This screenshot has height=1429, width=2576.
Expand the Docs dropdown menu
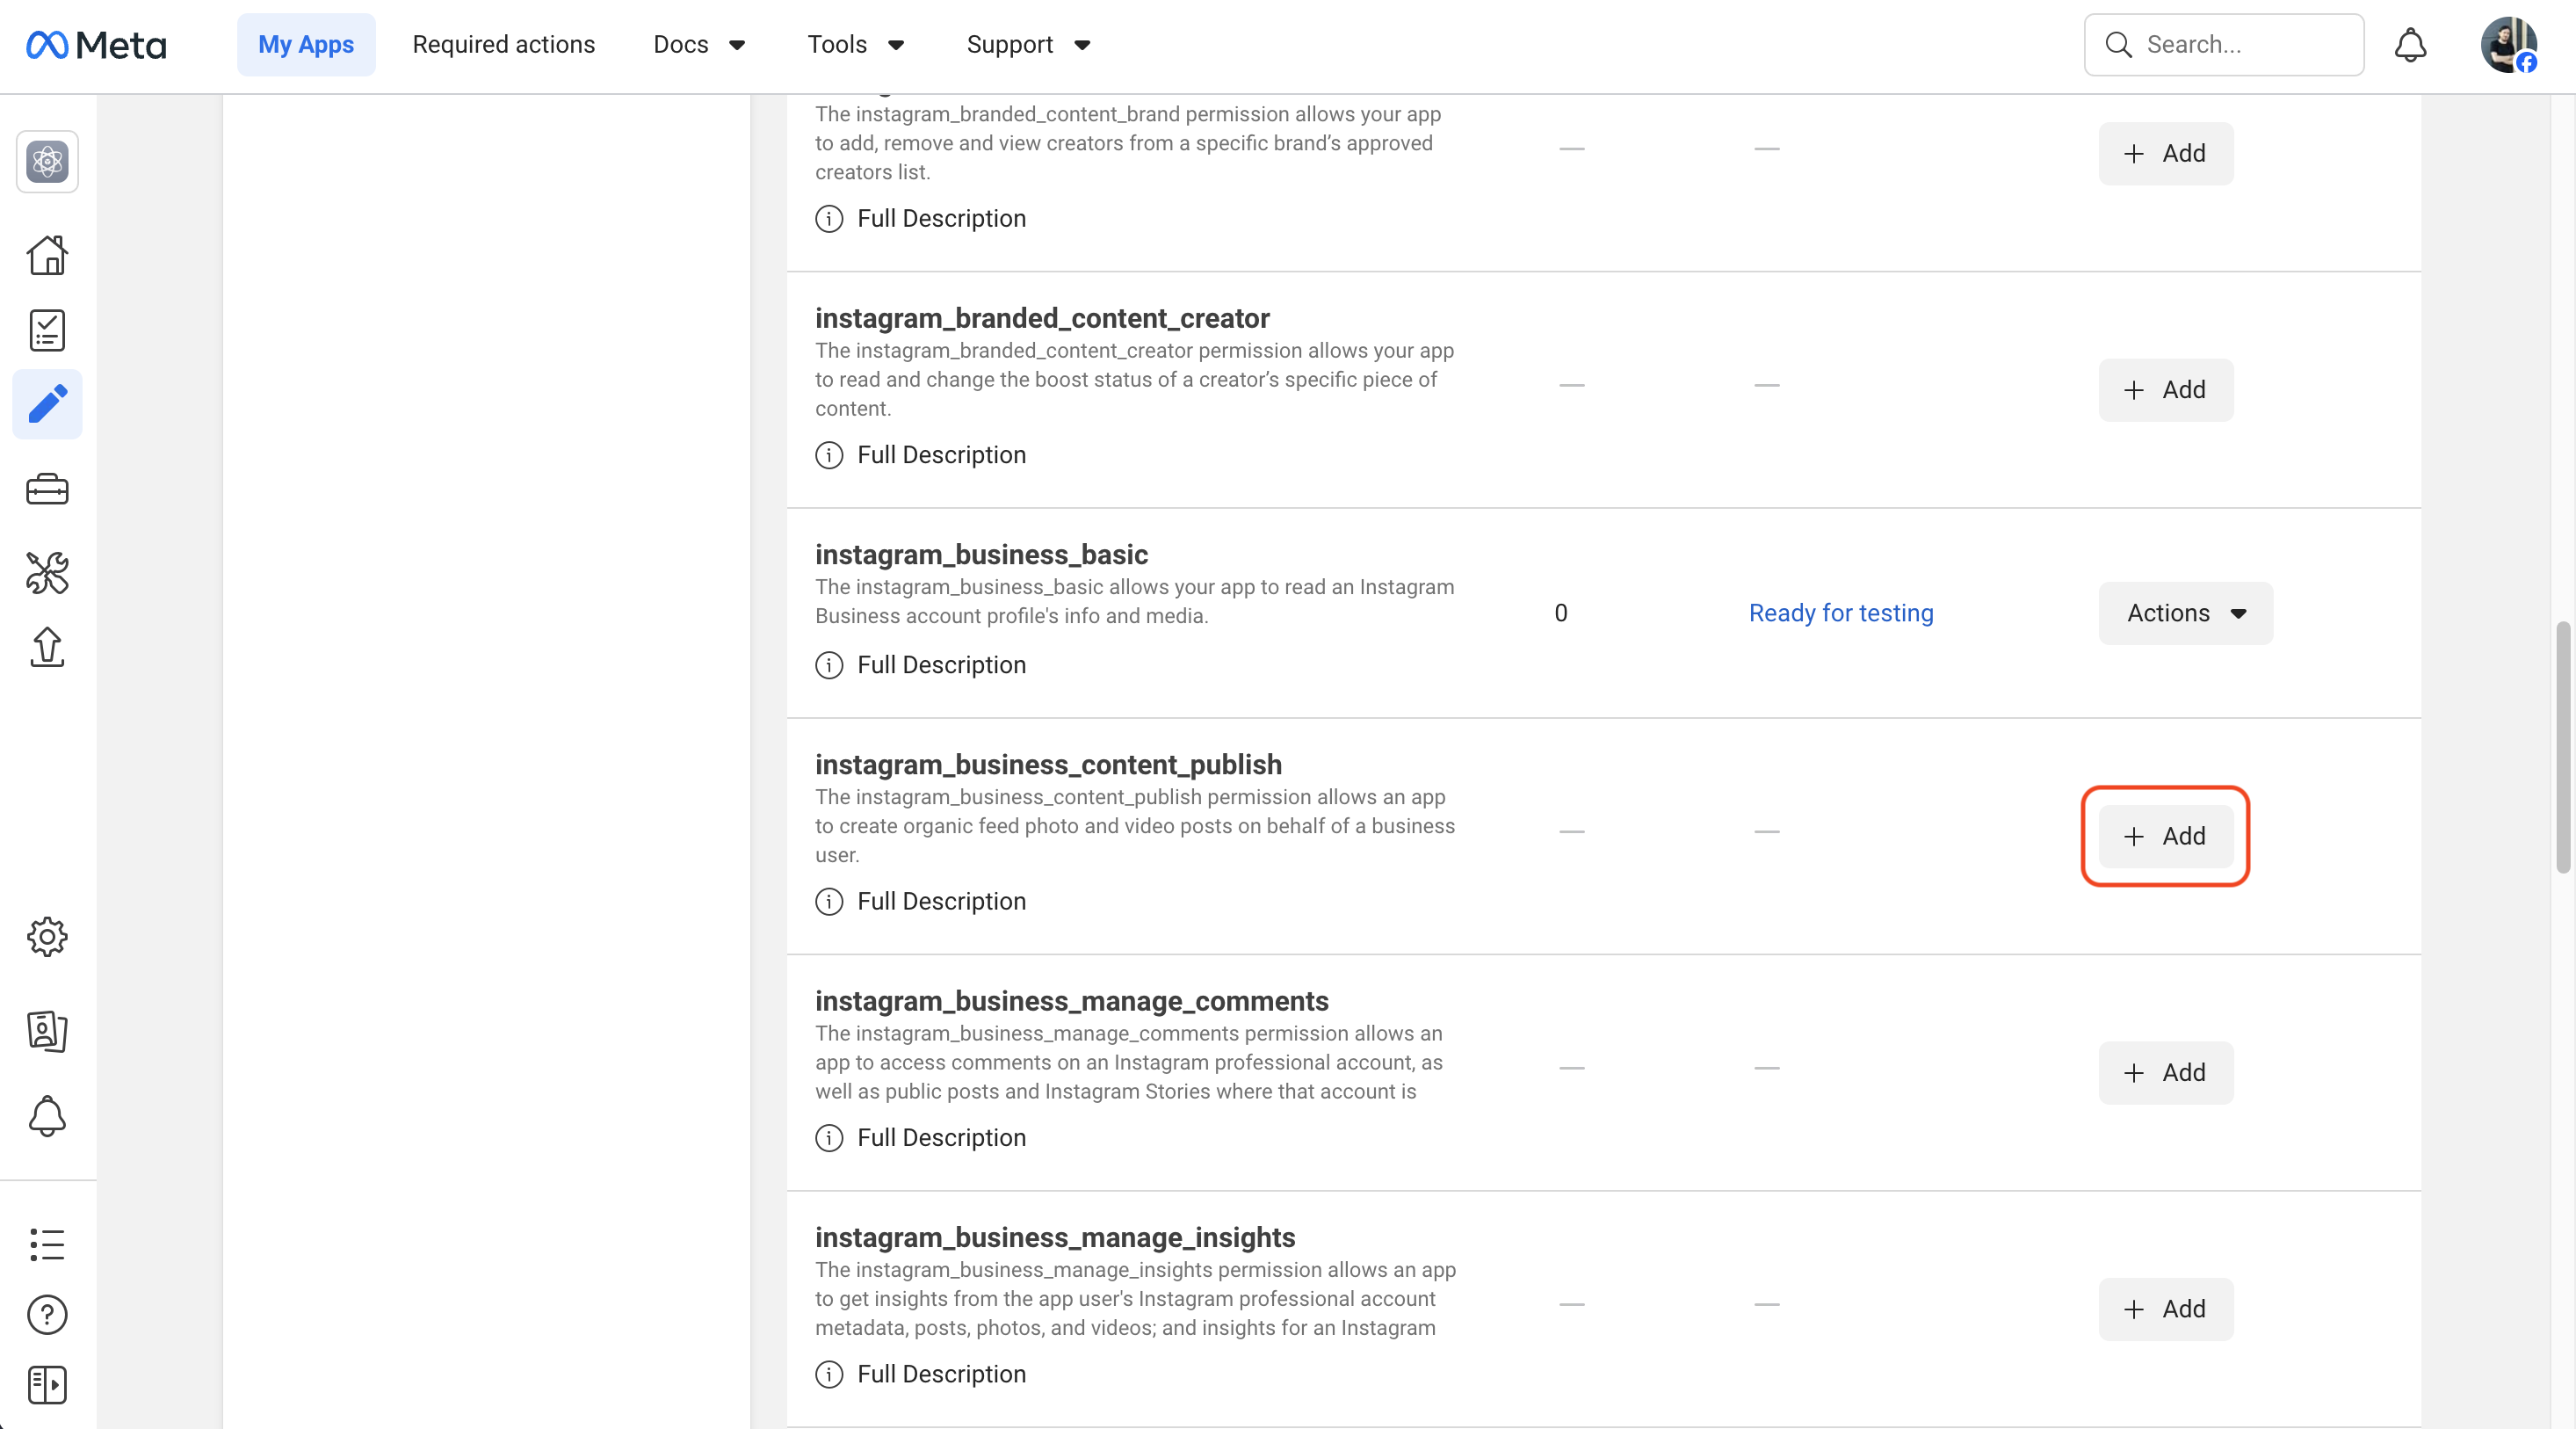(699, 45)
